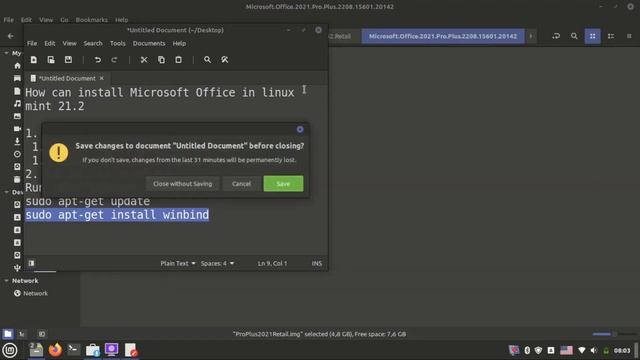Show tree view button in file manager status bar
The width and height of the screenshot is (640, 360).
tap(22, 334)
